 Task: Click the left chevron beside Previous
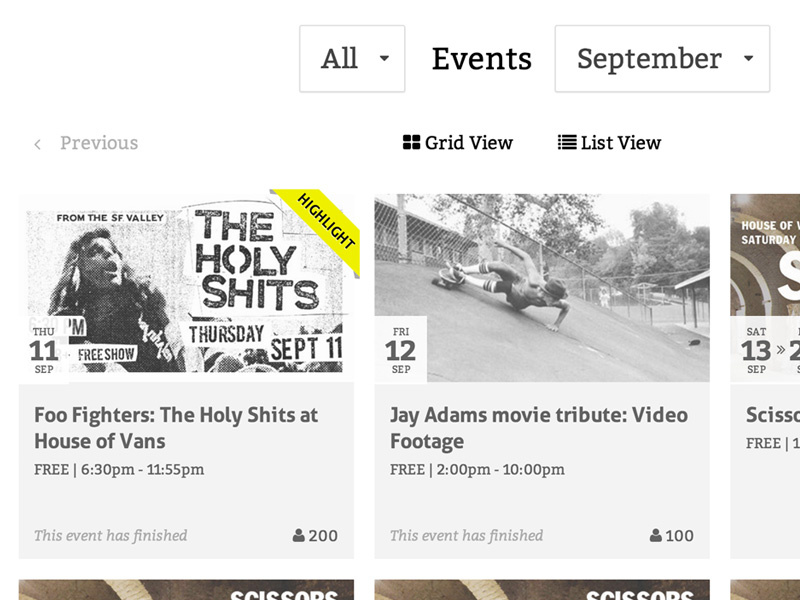(37, 143)
